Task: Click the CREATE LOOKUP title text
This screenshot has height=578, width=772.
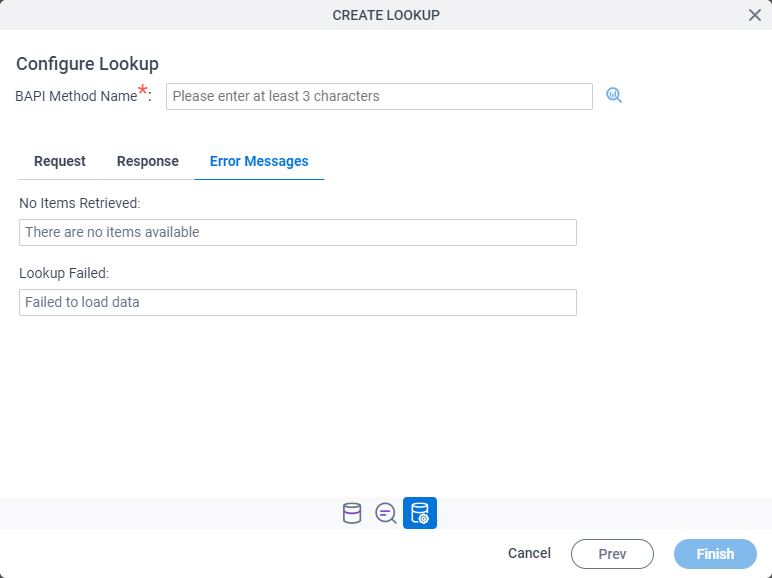Action: pos(386,15)
